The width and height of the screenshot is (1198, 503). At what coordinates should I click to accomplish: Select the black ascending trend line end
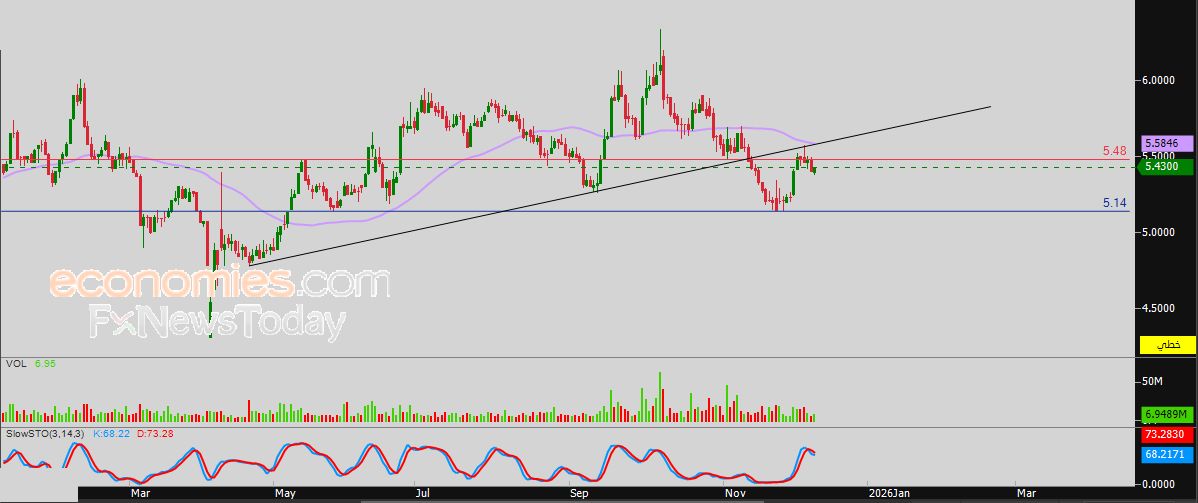tap(989, 106)
